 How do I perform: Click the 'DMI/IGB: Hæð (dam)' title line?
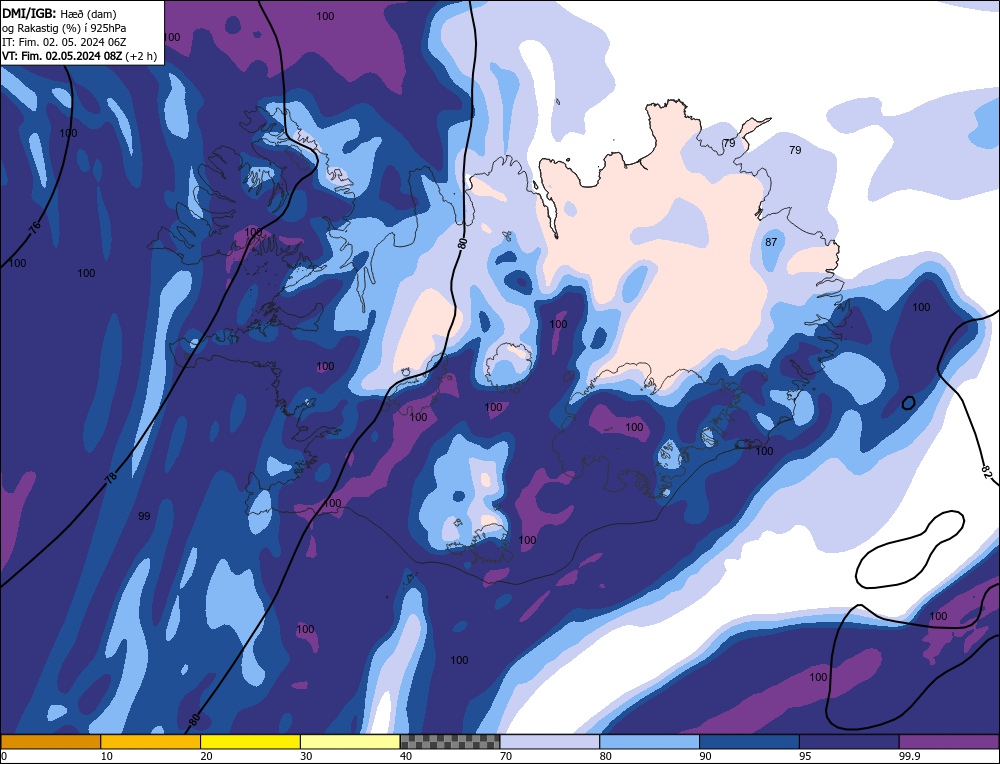[x=59, y=13]
